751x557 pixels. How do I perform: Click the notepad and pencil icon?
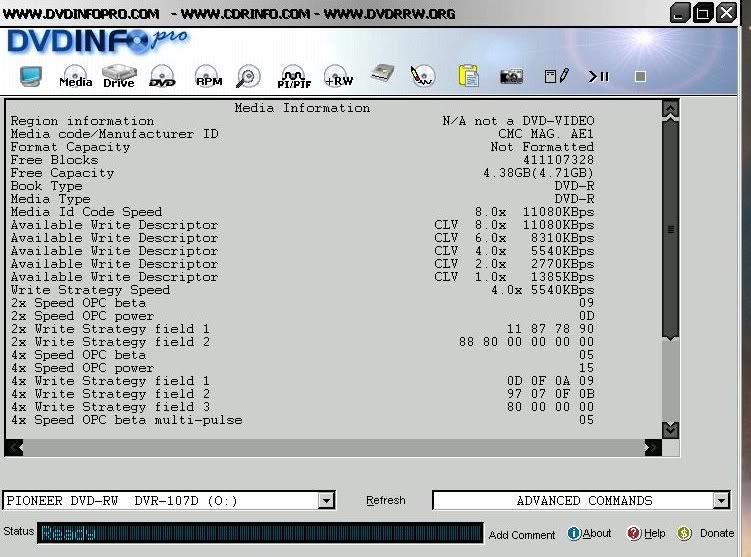pos(557,76)
